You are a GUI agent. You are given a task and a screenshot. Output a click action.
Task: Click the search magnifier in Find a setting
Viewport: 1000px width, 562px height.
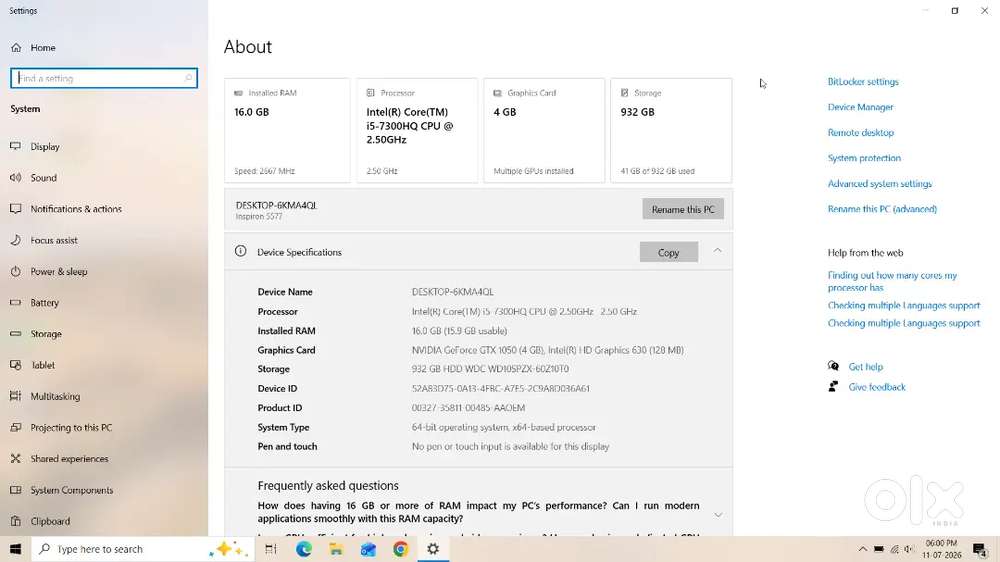click(188, 78)
